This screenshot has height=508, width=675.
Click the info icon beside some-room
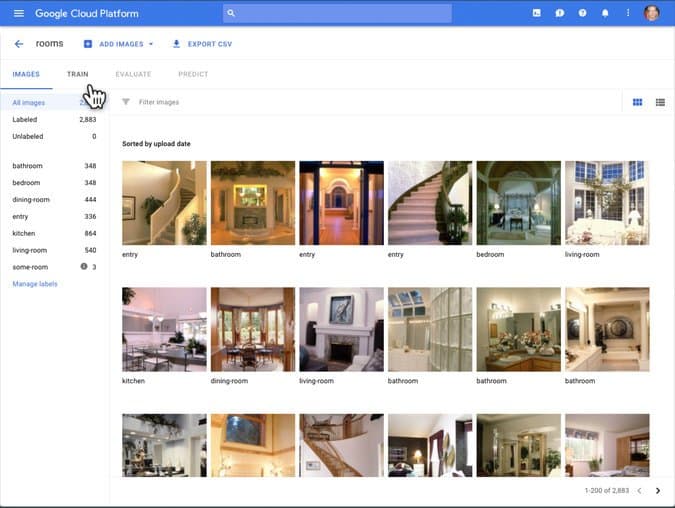[84, 266]
